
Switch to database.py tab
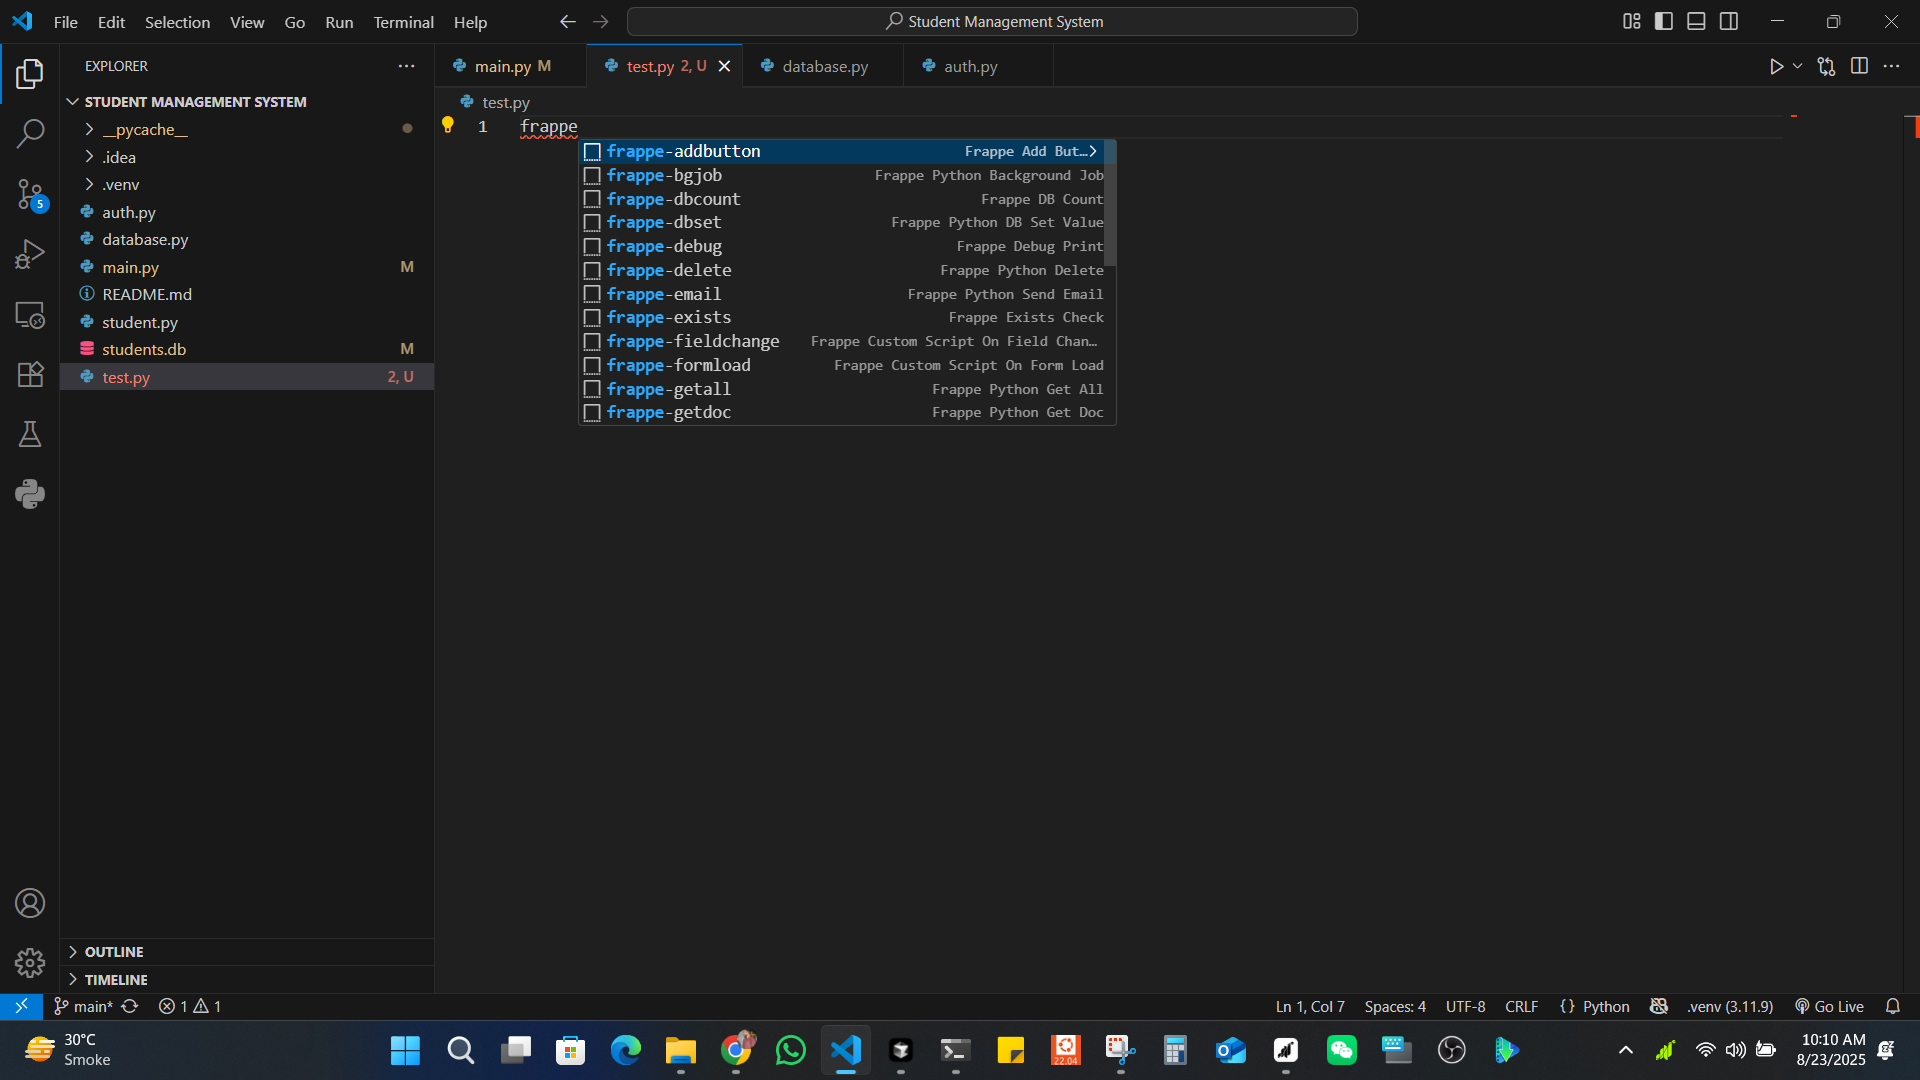(824, 66)
